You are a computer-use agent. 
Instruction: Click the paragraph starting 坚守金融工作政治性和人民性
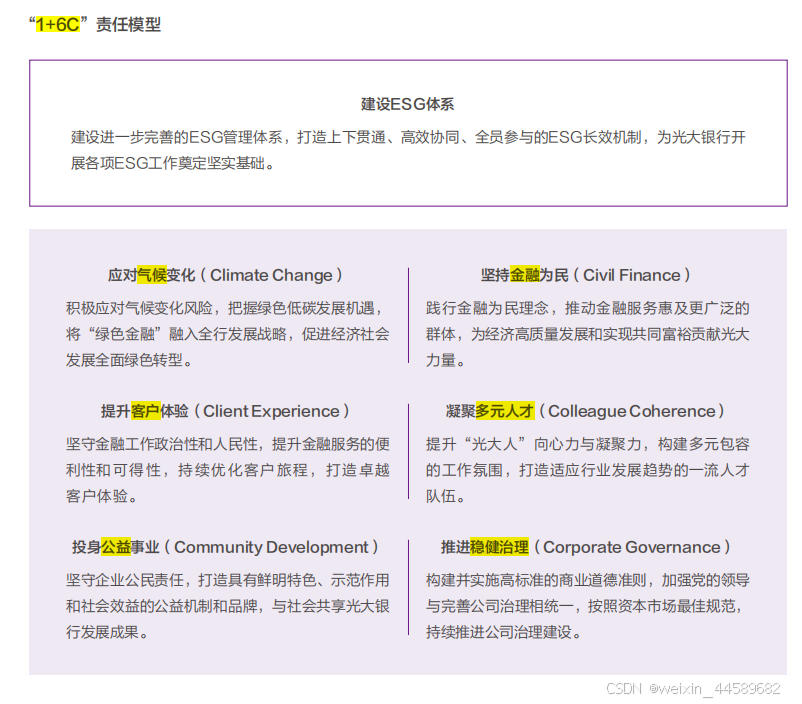click(228, 470)
